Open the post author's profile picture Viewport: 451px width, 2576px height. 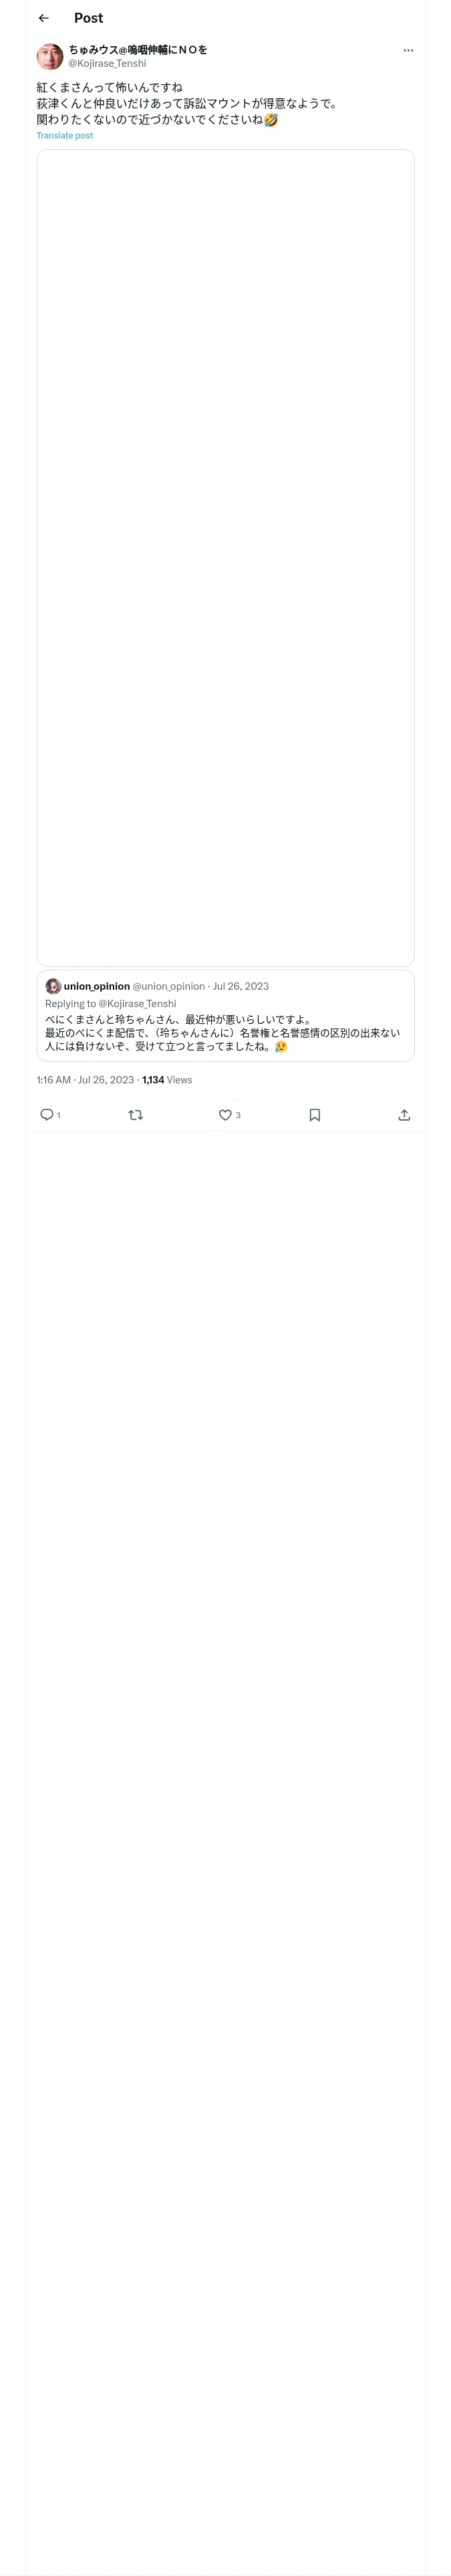(x=50, y=56)
